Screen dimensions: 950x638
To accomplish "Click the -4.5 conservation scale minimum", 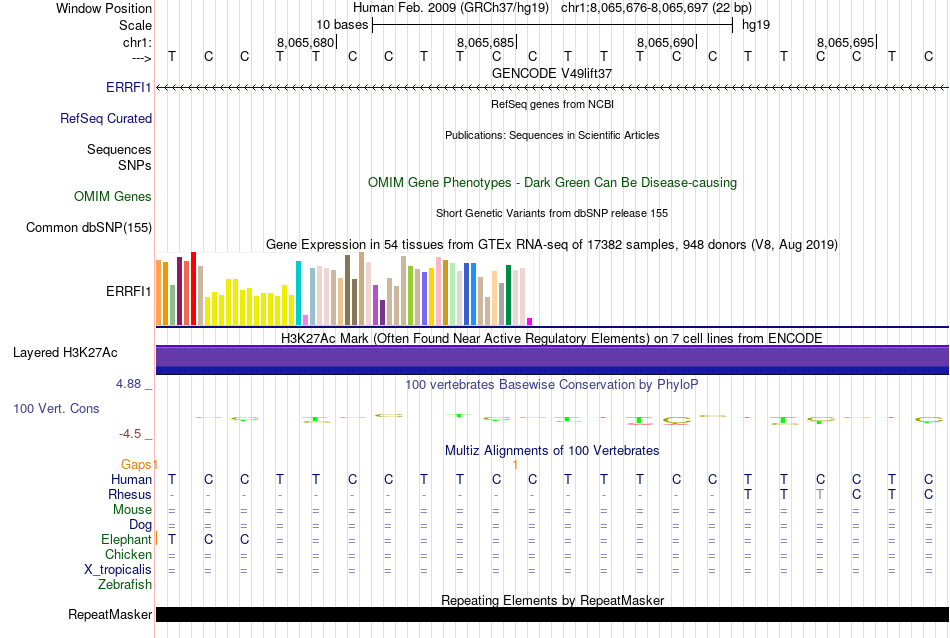I will pos(130,434).
